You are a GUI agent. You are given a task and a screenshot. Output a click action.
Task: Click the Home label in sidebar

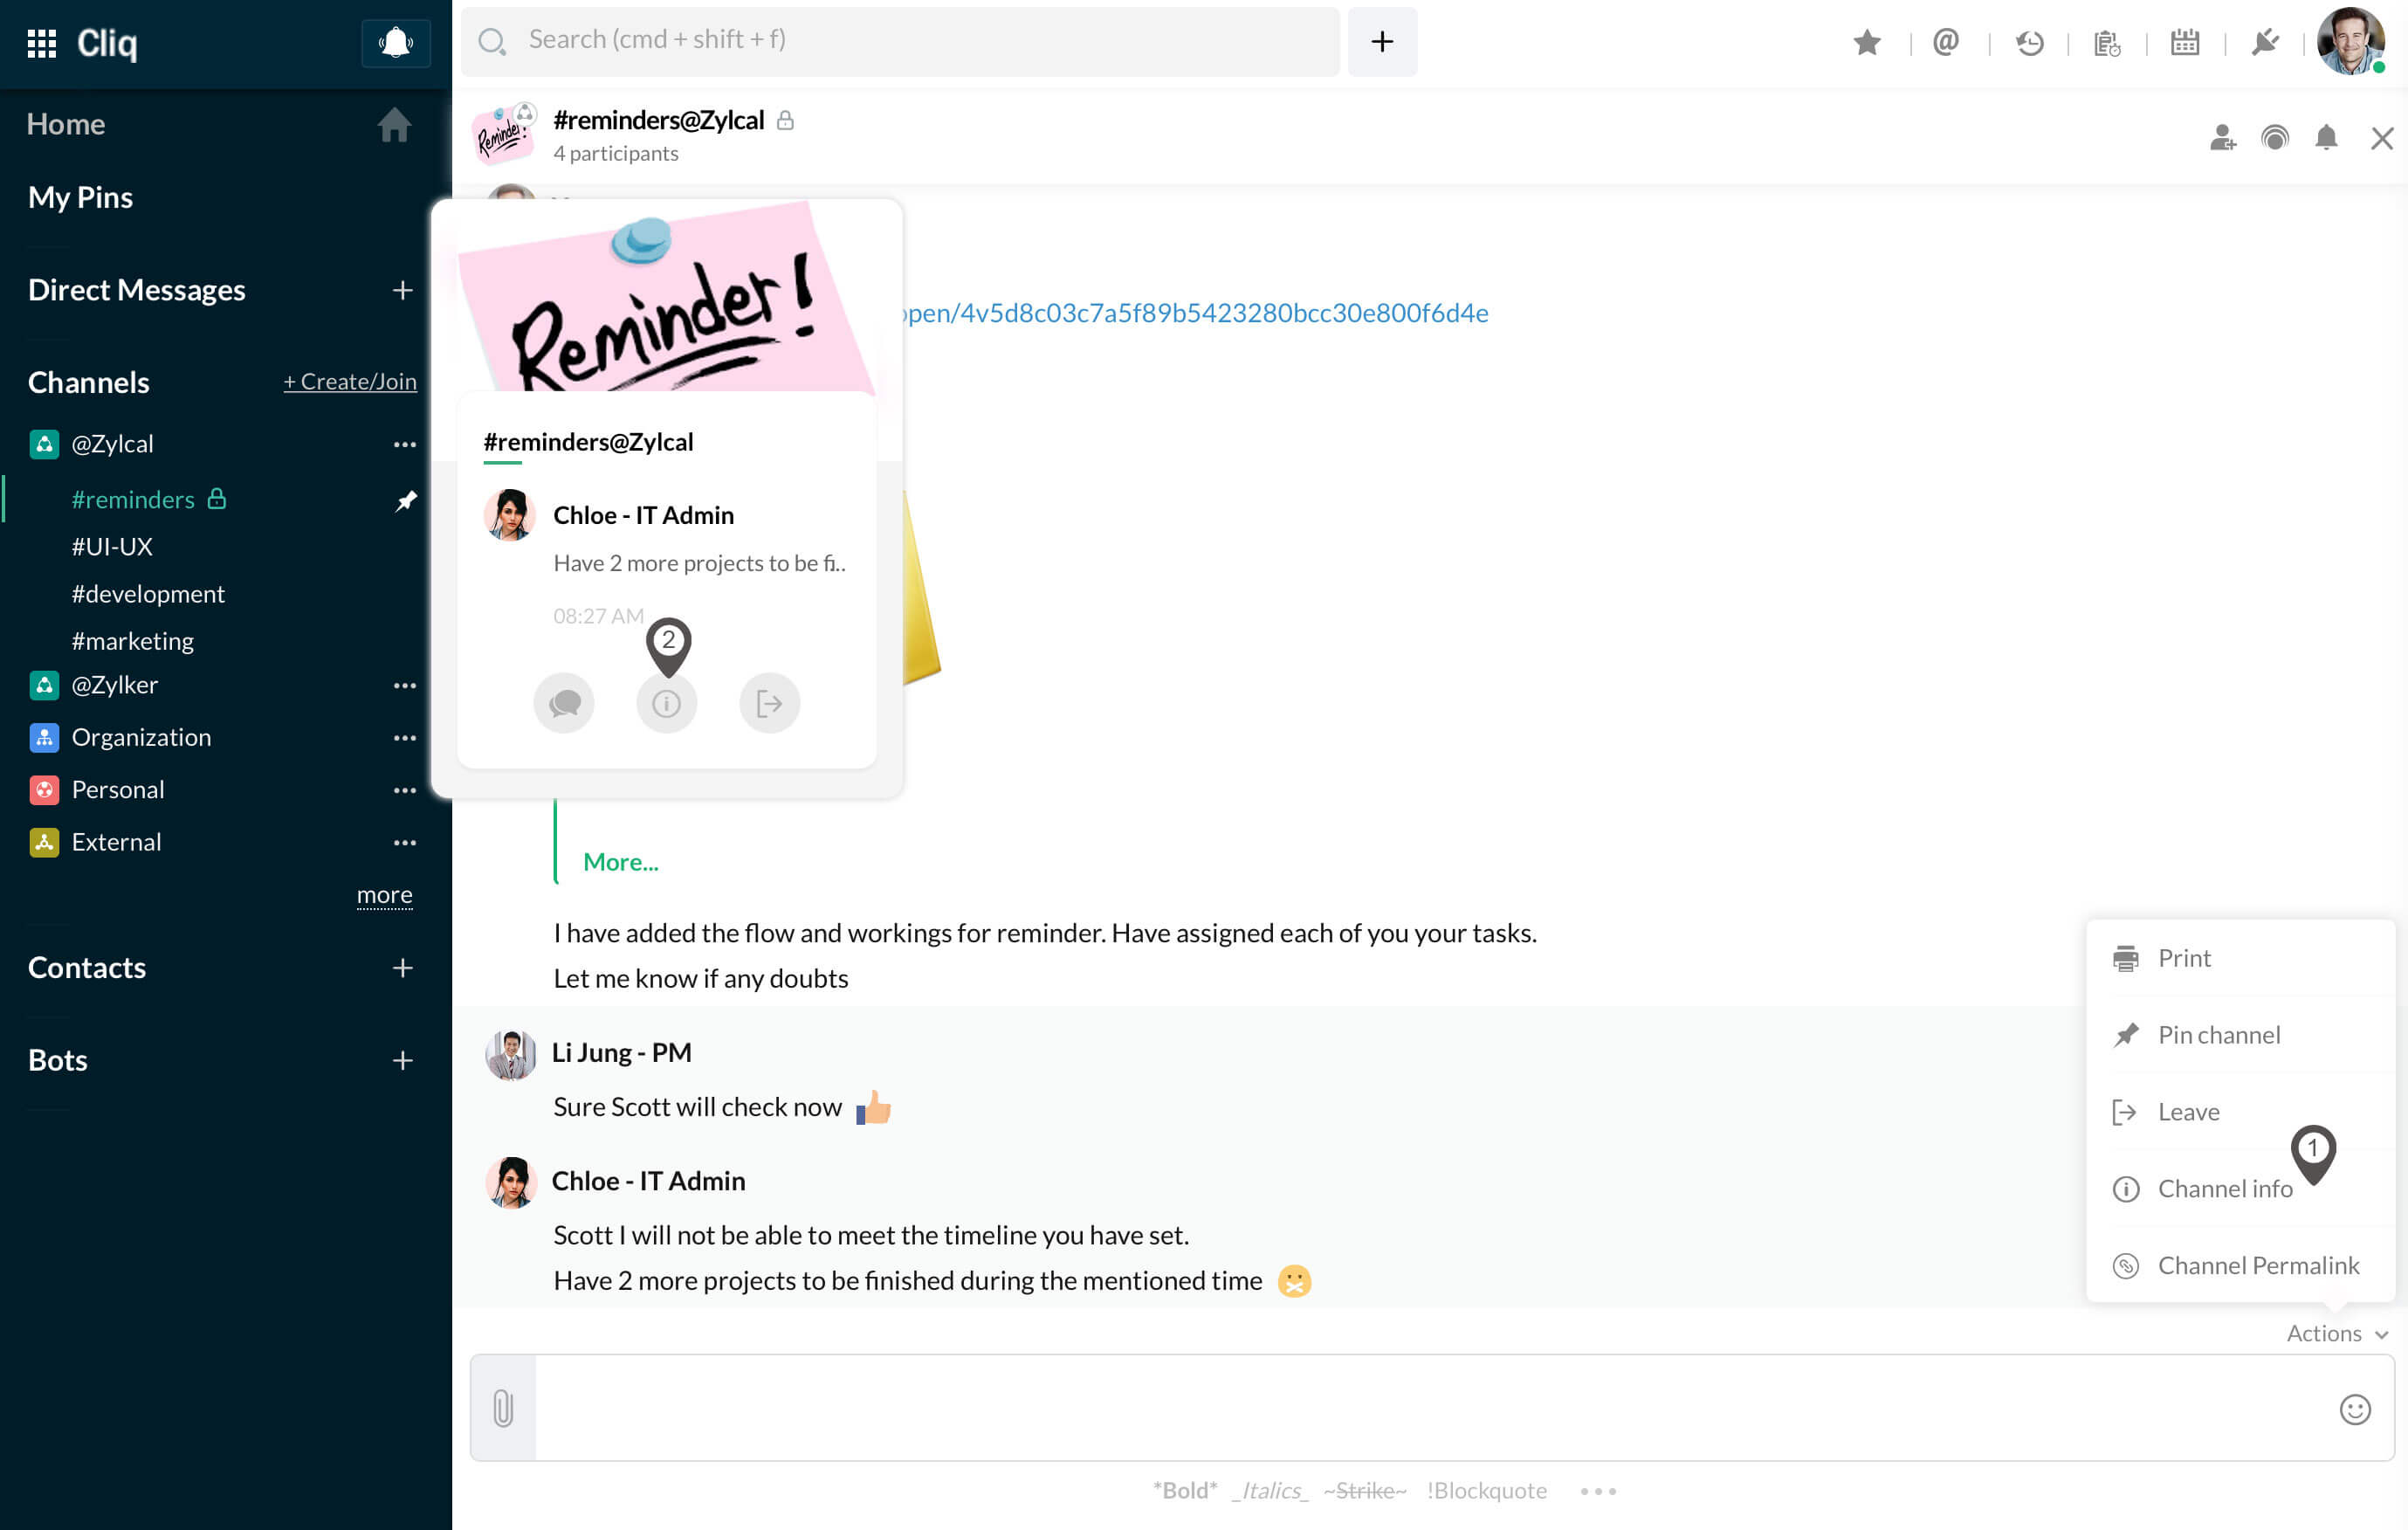coord(66,124)
